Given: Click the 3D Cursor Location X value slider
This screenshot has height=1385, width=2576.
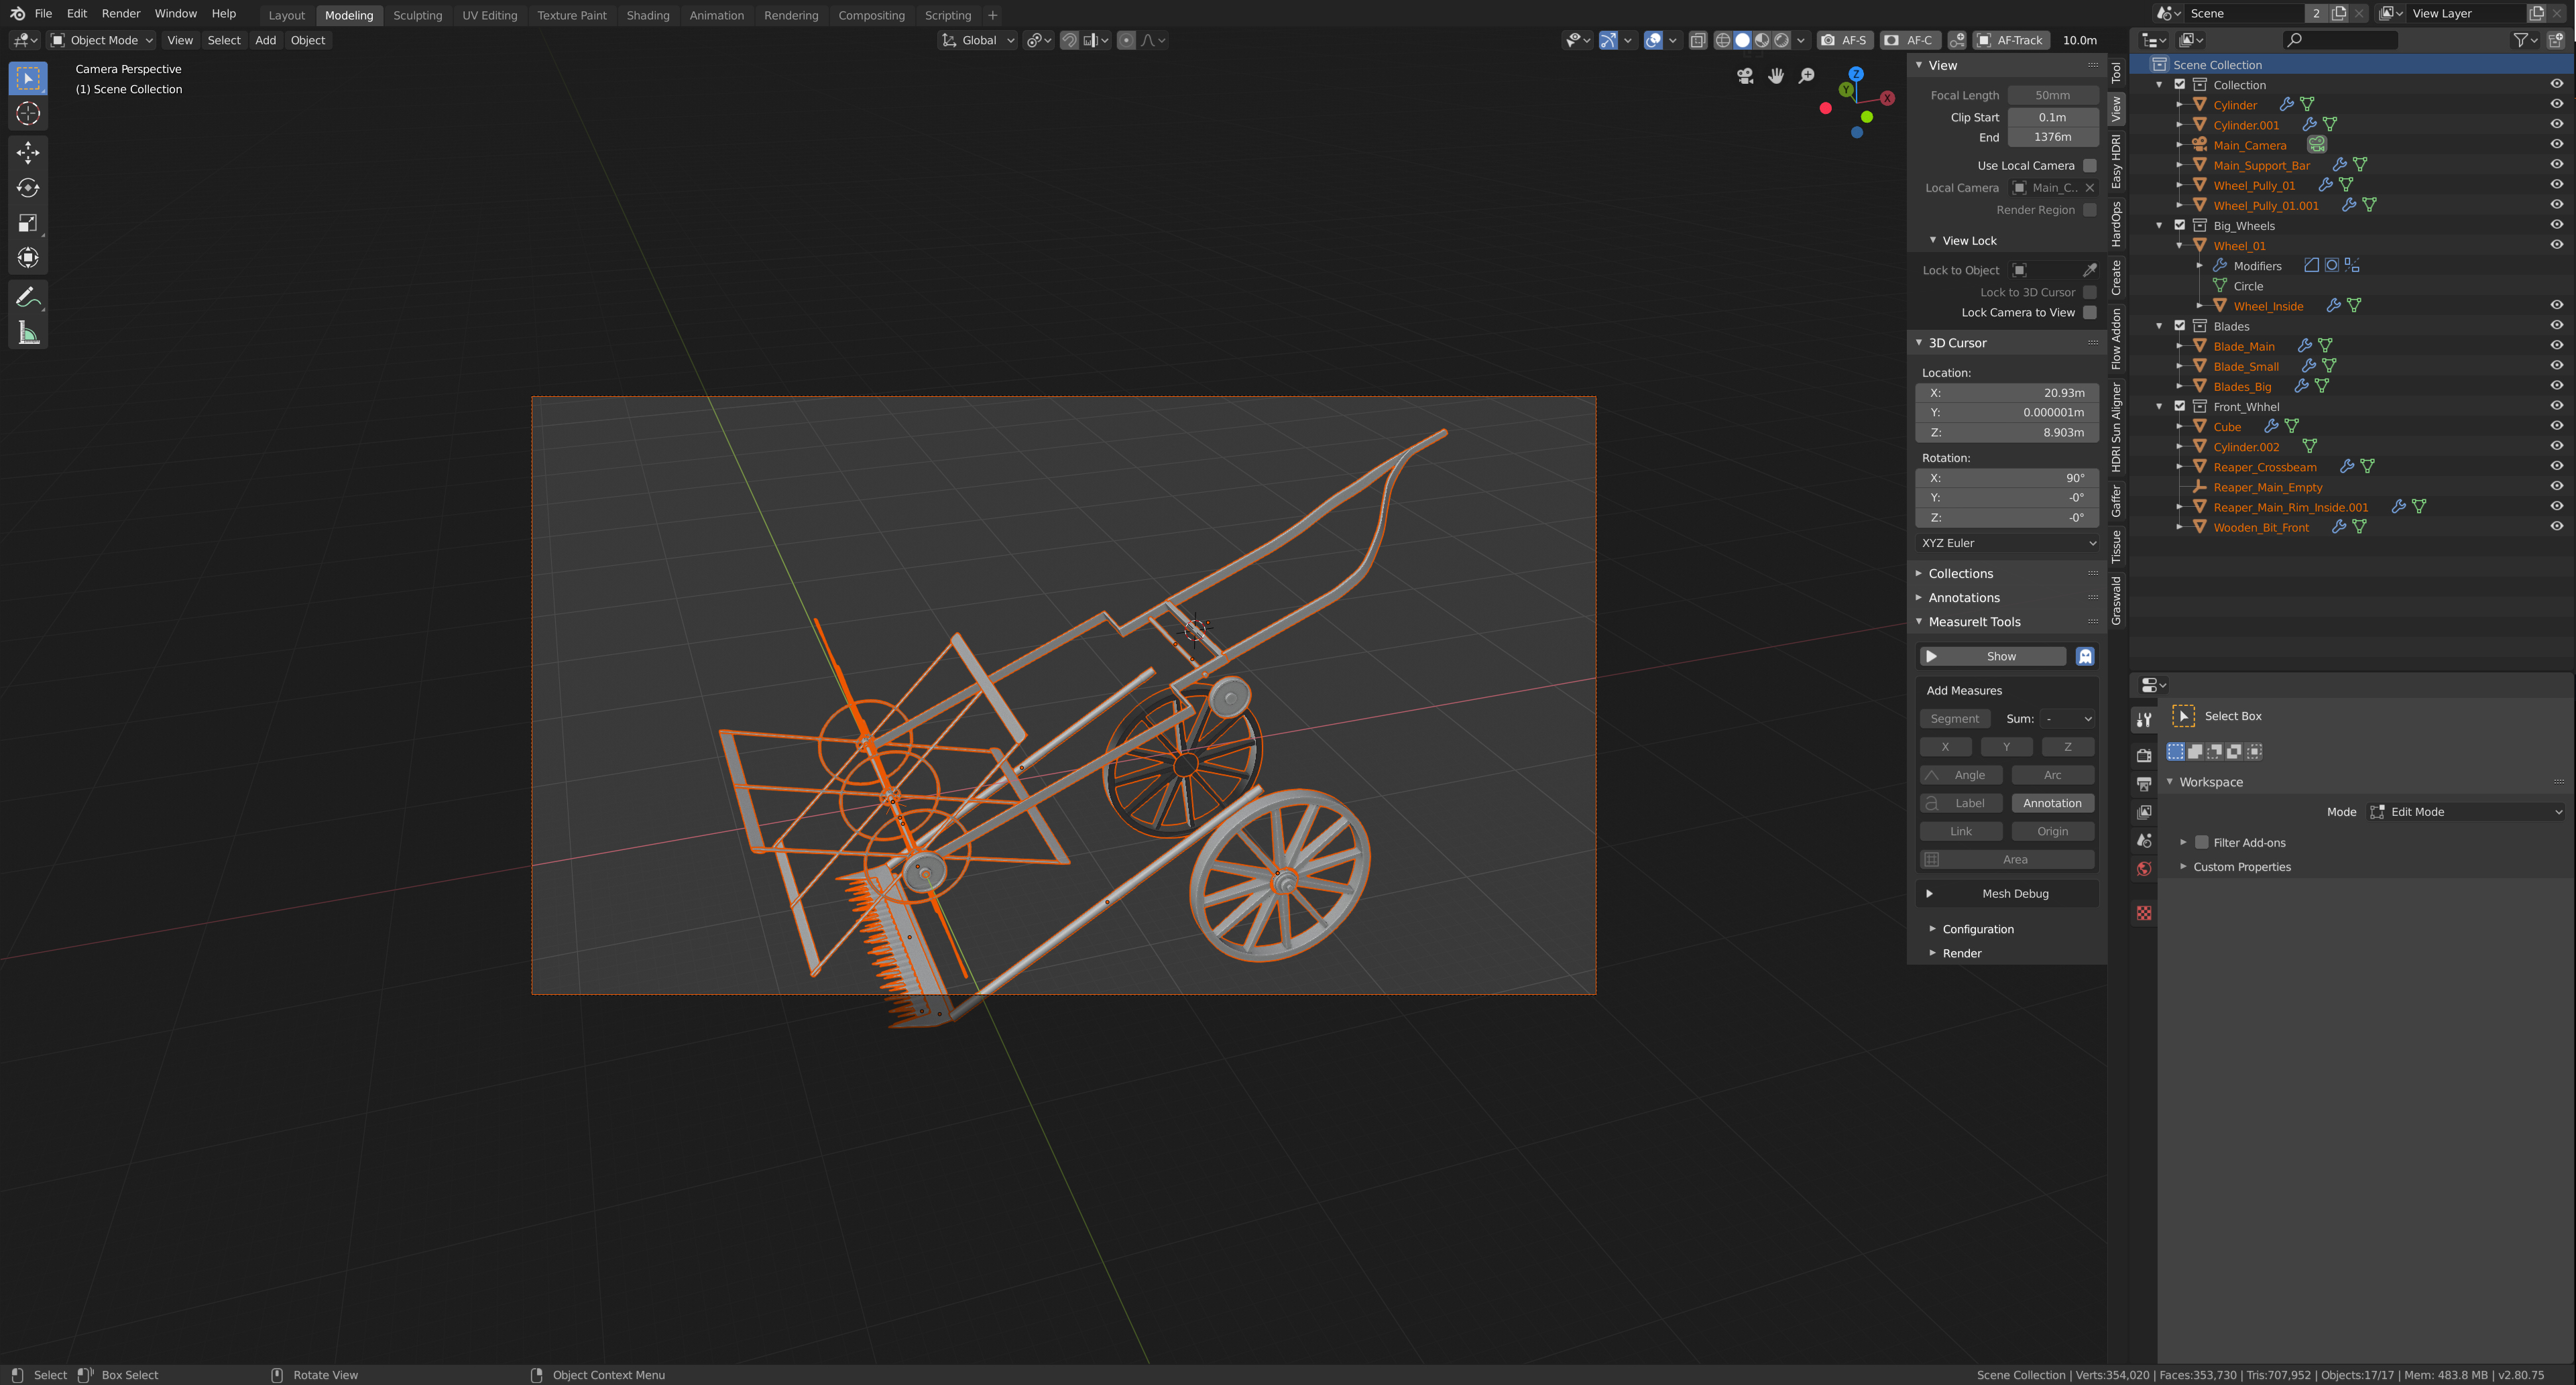Looking at the screenshot, I should pyautogui.click(x=2007, y=393).
